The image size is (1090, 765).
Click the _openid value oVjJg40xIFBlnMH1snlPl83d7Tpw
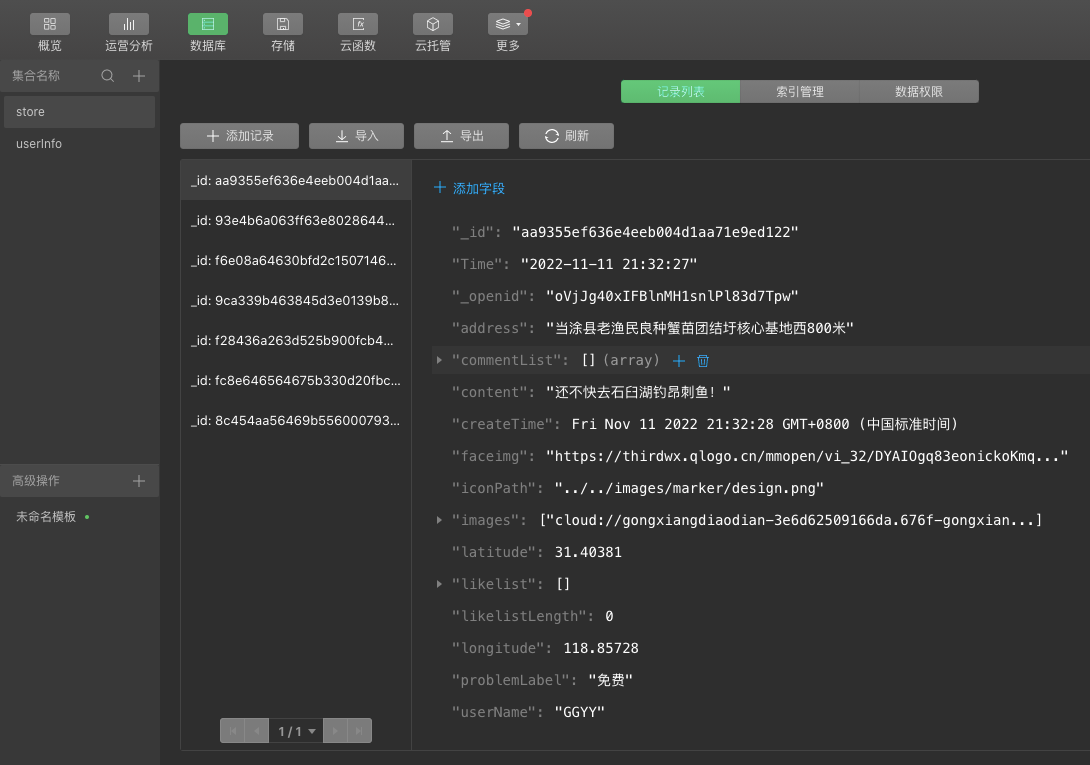672,296
